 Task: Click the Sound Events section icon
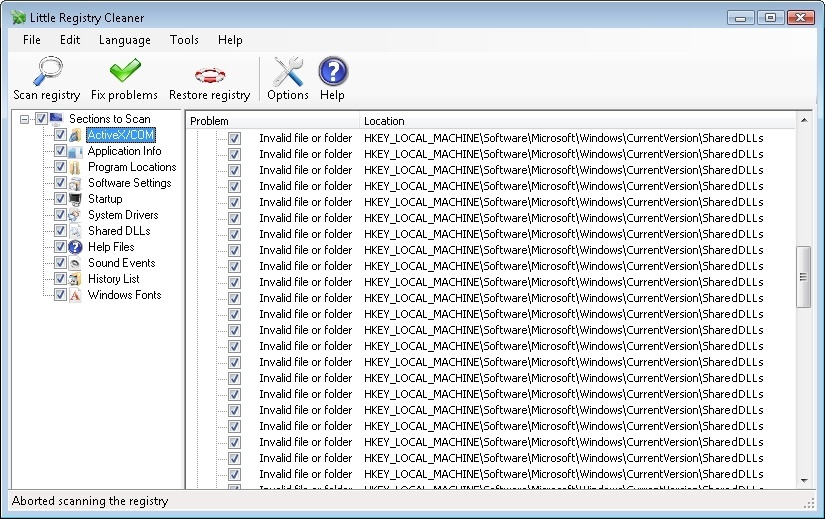(76, 263)
